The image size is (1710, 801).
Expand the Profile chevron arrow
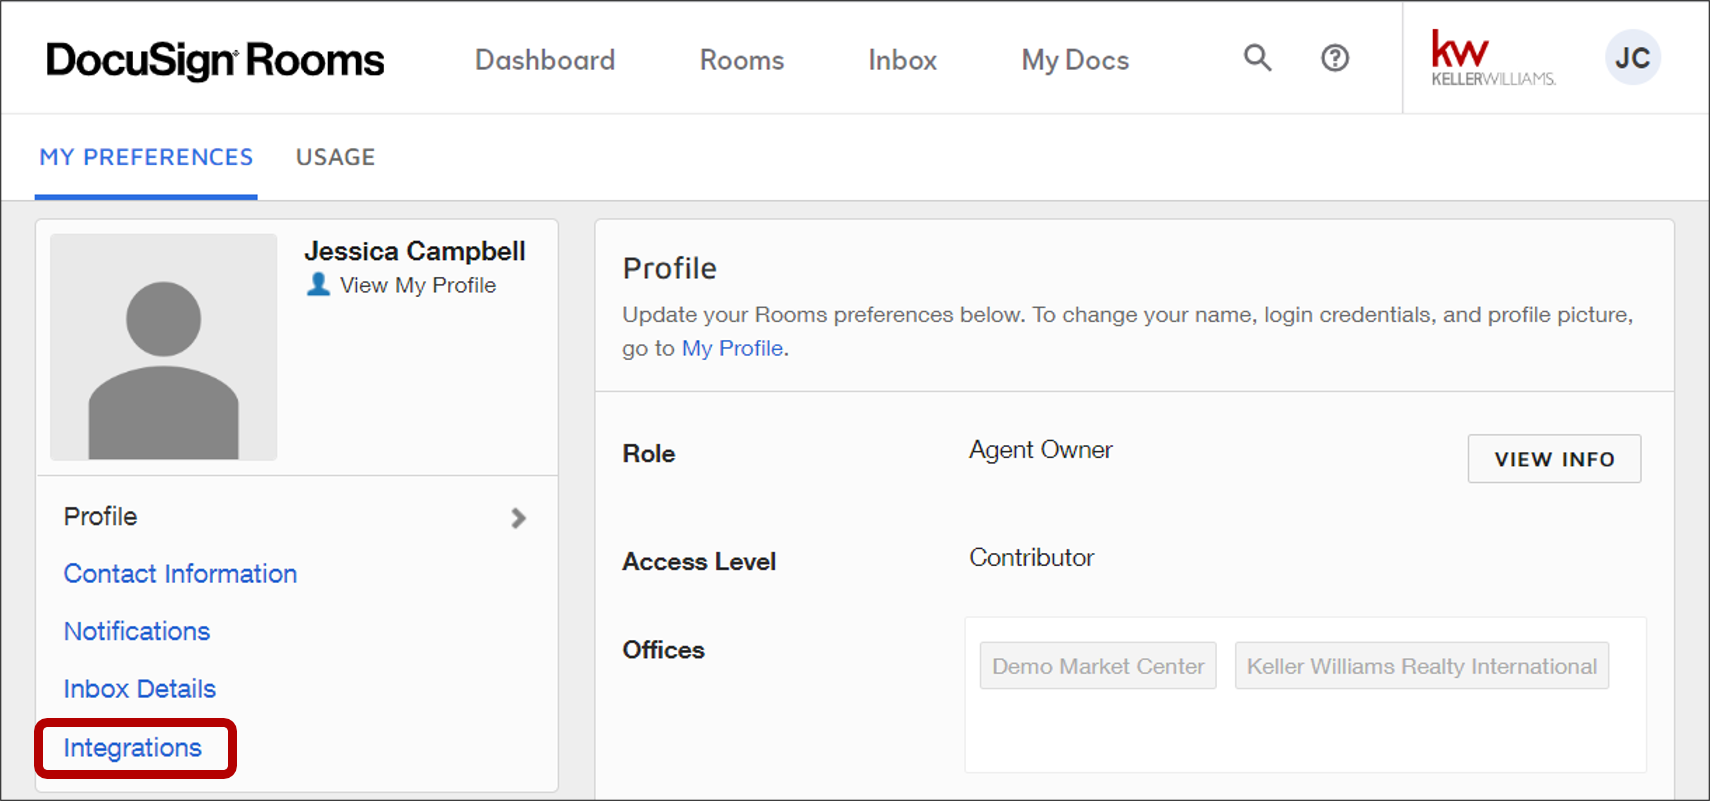click(x=518, y=518)
